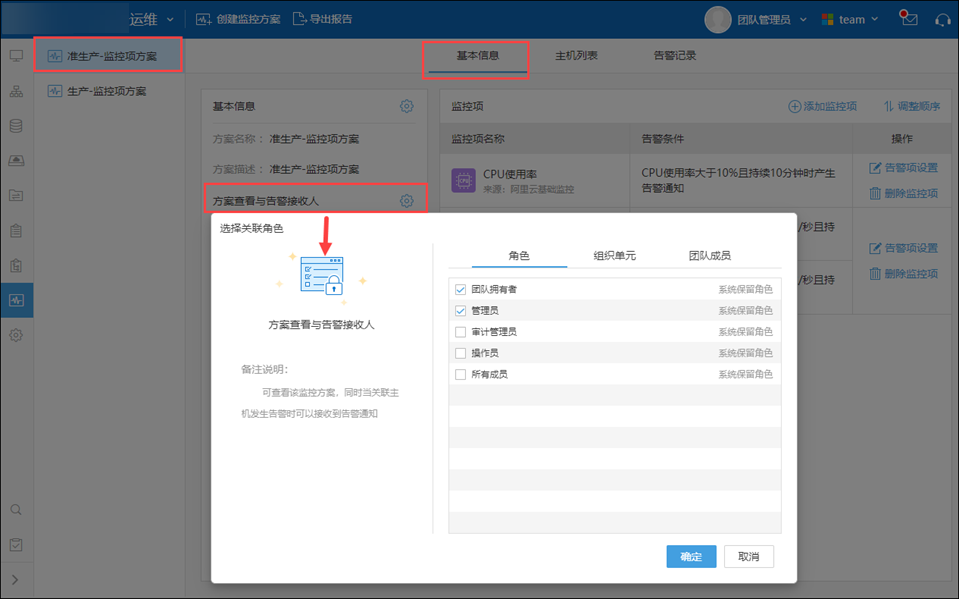Check the 所有成员 role checkbox

pos(460,374)
